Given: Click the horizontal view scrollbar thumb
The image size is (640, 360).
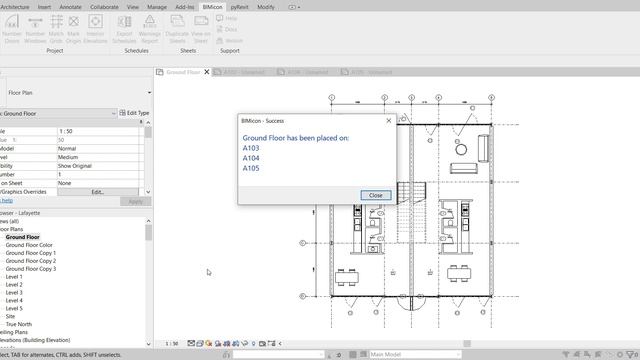Looking at the screenshot, I should click(x=467, y=344).
